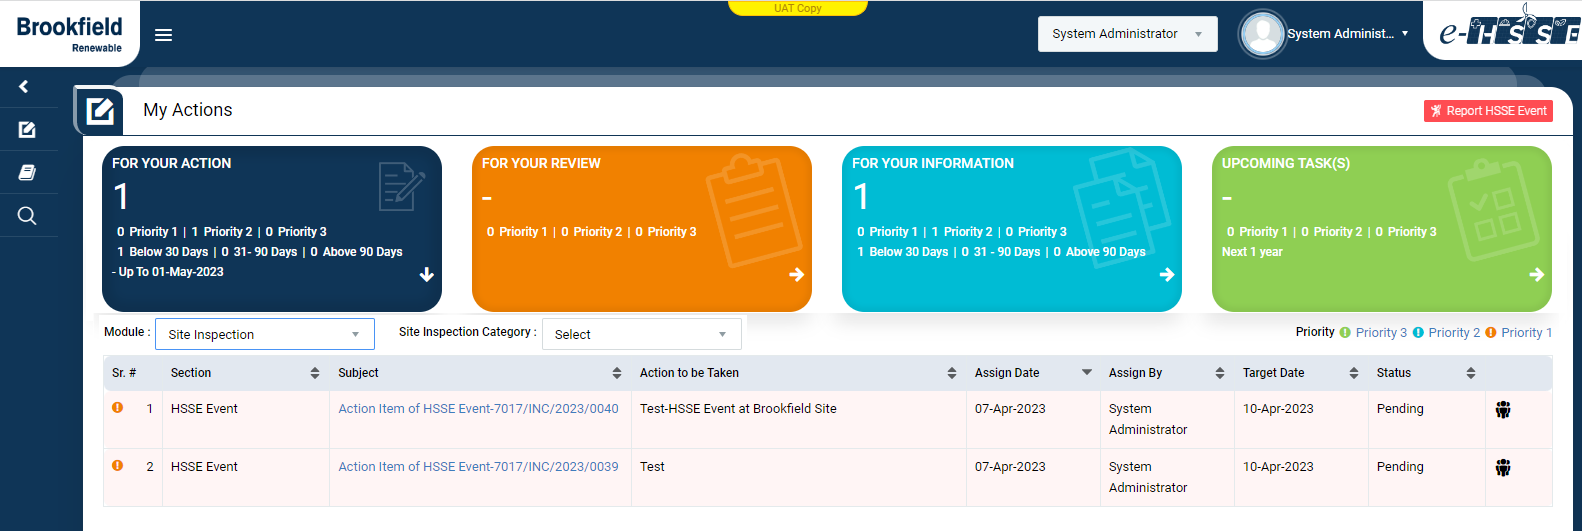
Task: Click the blue Priority 2 legend icon
Action: pos(1418,333)
